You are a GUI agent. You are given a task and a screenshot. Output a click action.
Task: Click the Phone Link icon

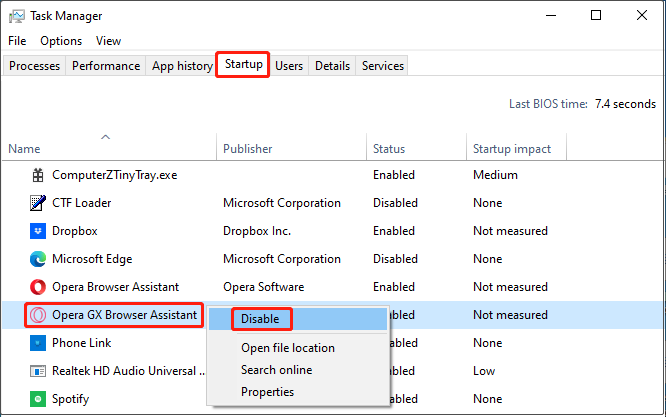tap(38, 343)
